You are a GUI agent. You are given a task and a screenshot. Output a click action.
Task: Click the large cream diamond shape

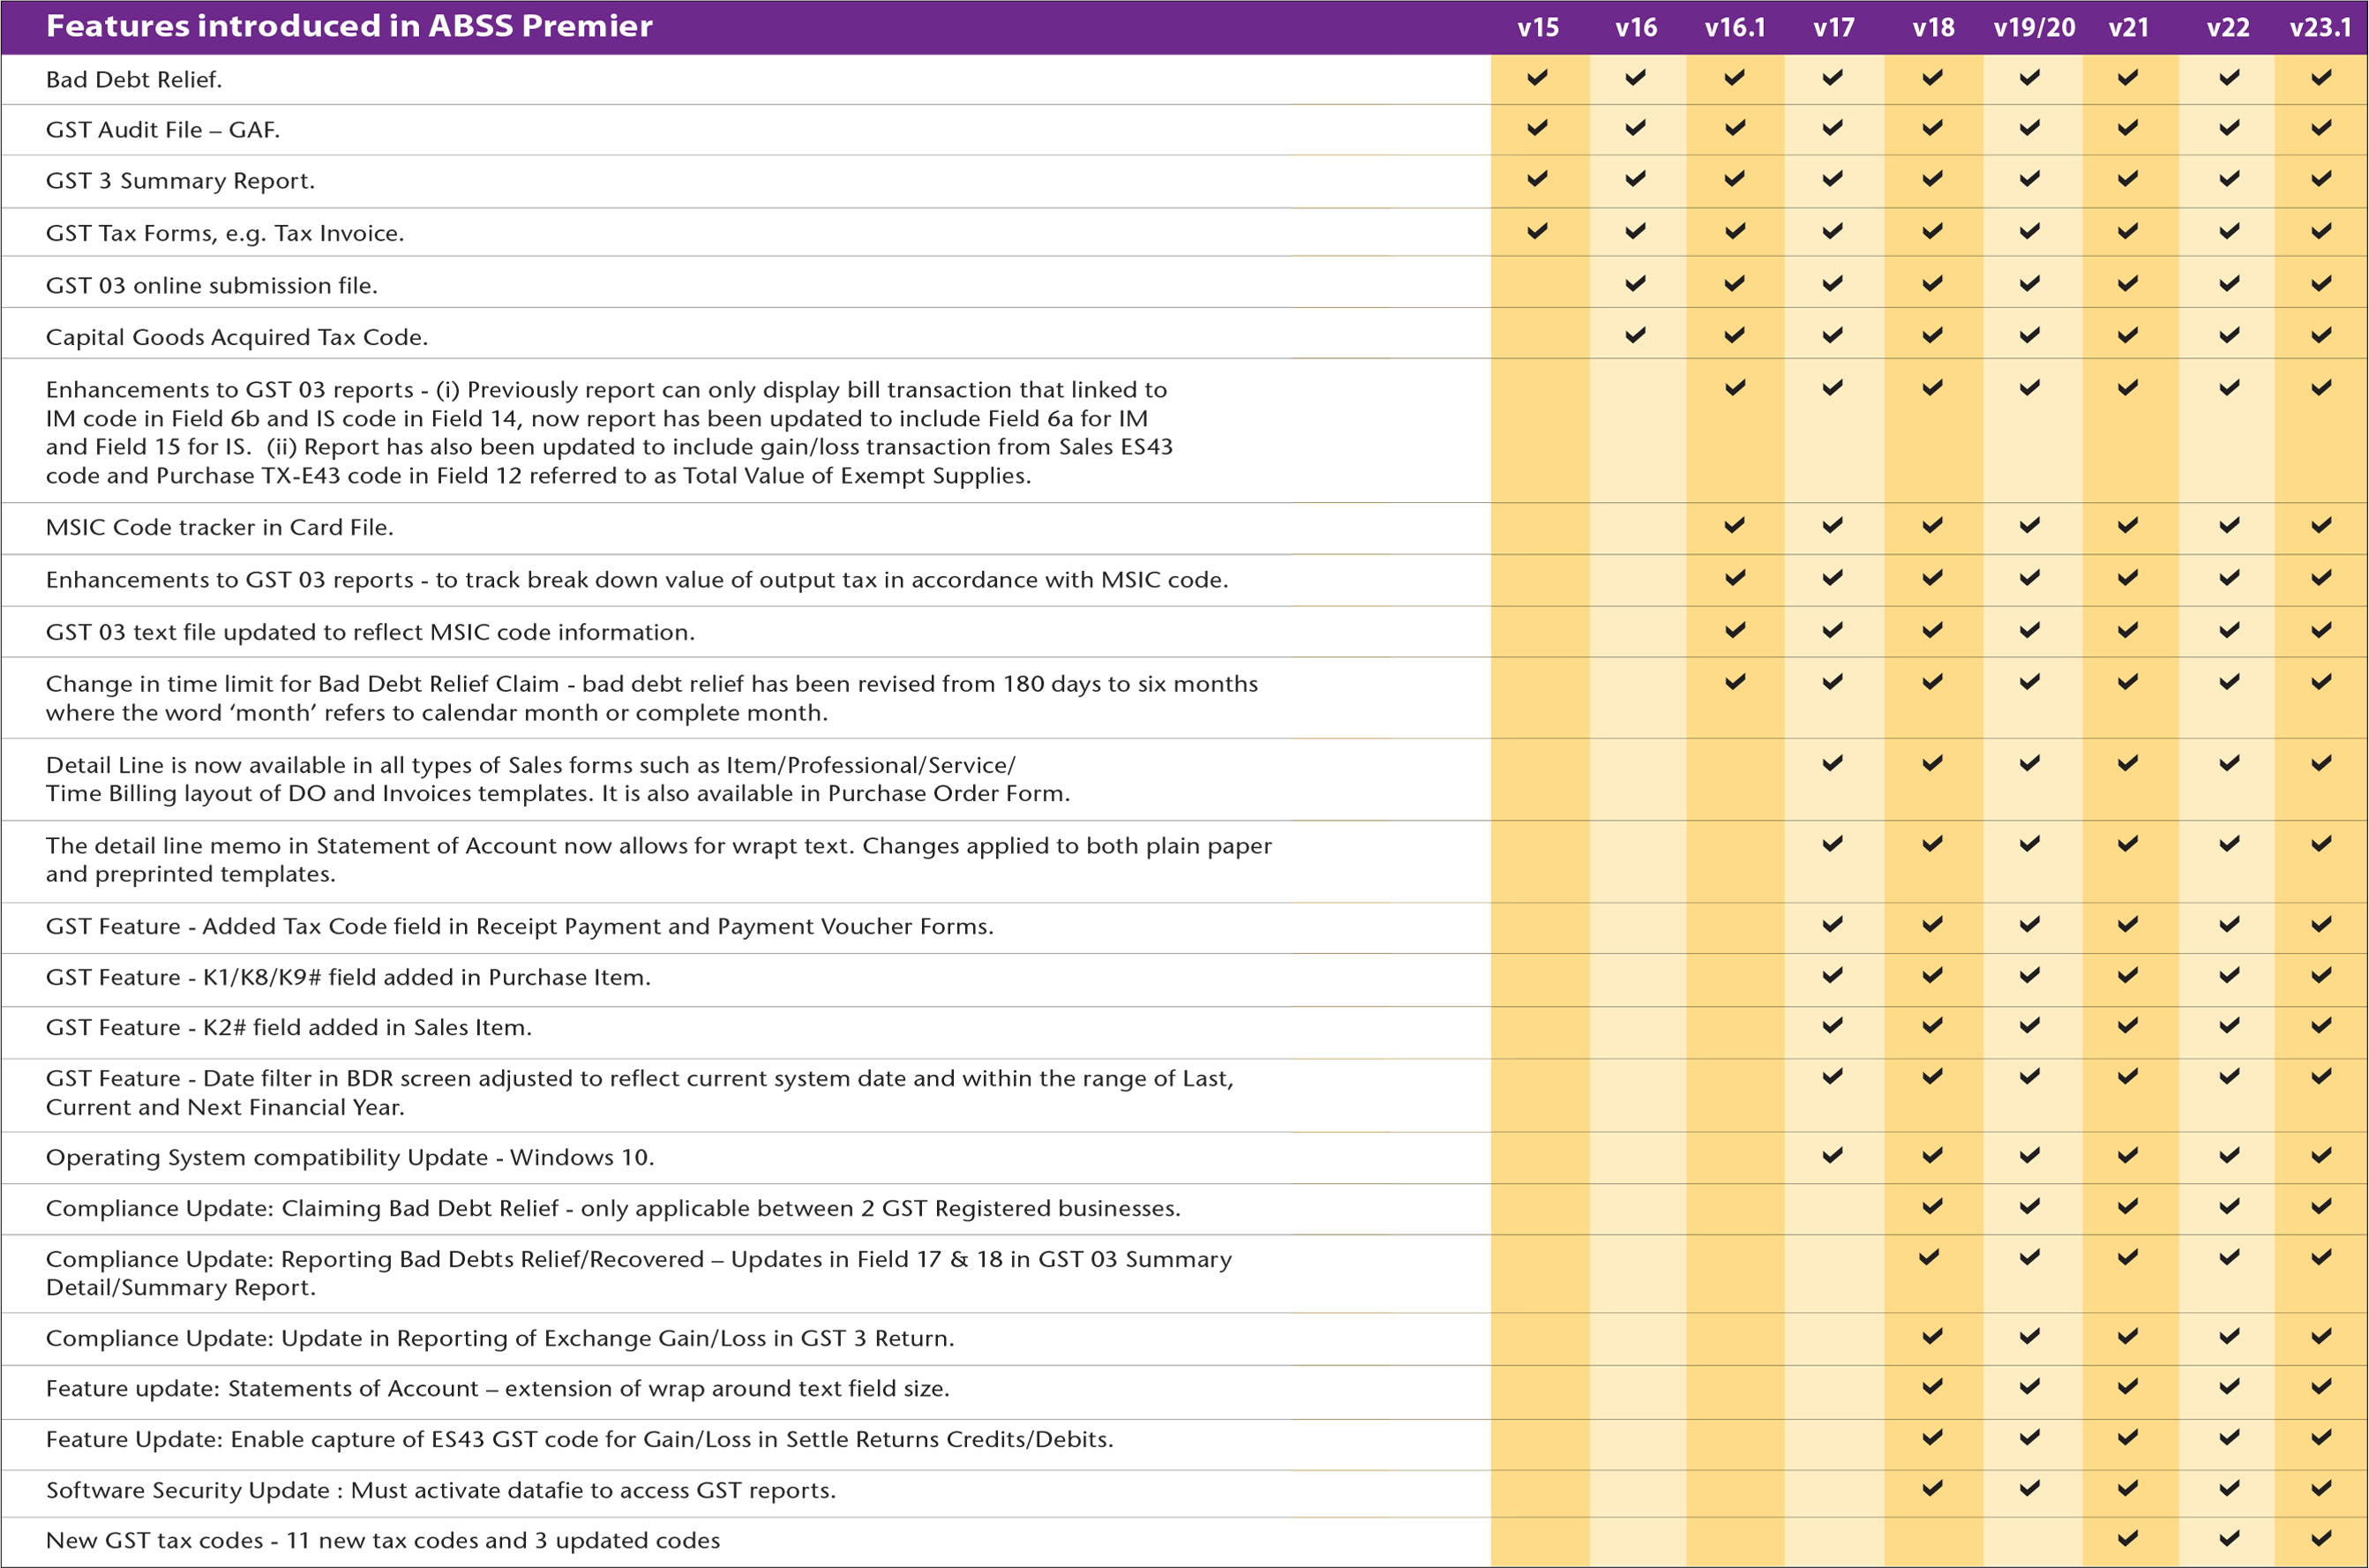click(1385, 432)
